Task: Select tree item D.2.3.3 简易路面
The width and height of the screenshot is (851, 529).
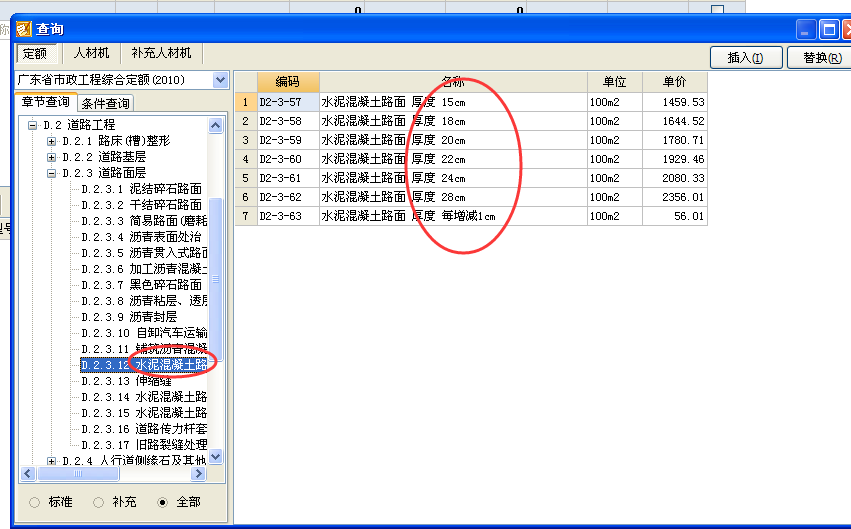Action: pos(144,221)
